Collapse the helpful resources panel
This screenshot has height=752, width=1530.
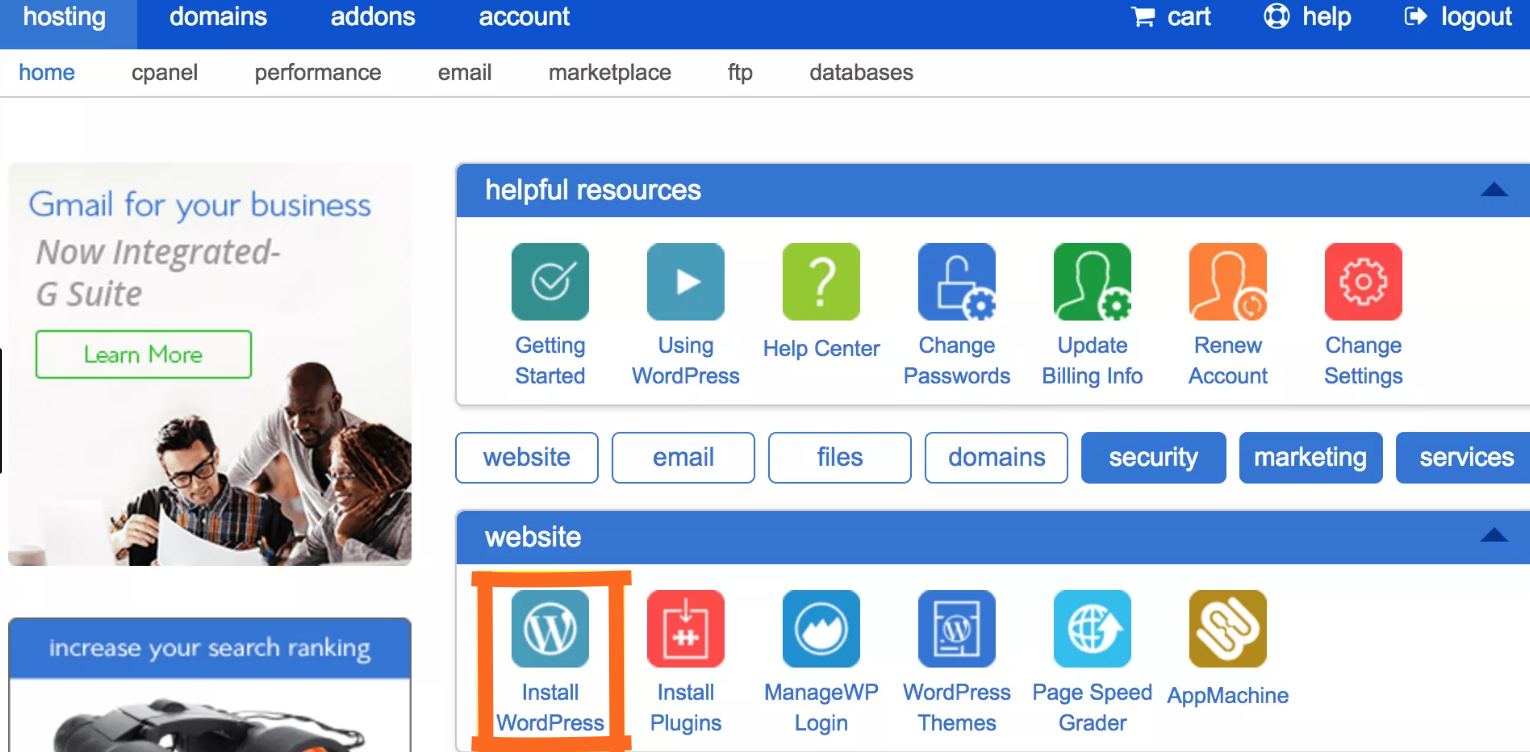[x=1494, y=190]
